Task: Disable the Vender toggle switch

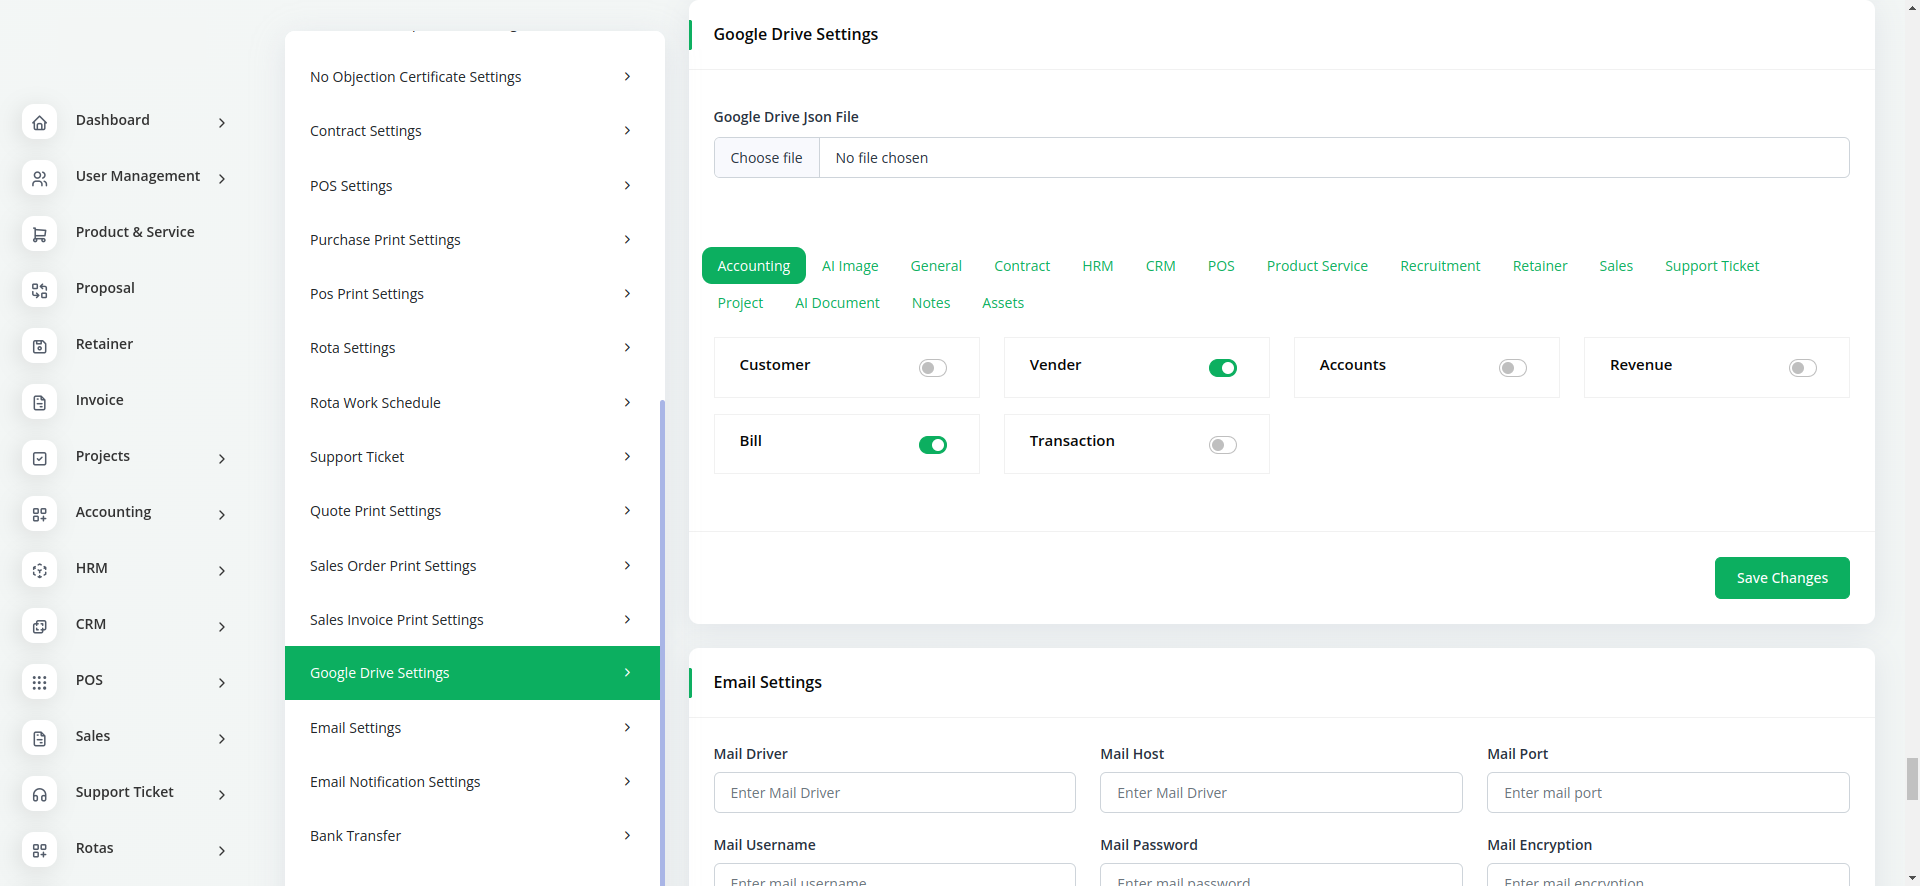Action: (1222, 368)
